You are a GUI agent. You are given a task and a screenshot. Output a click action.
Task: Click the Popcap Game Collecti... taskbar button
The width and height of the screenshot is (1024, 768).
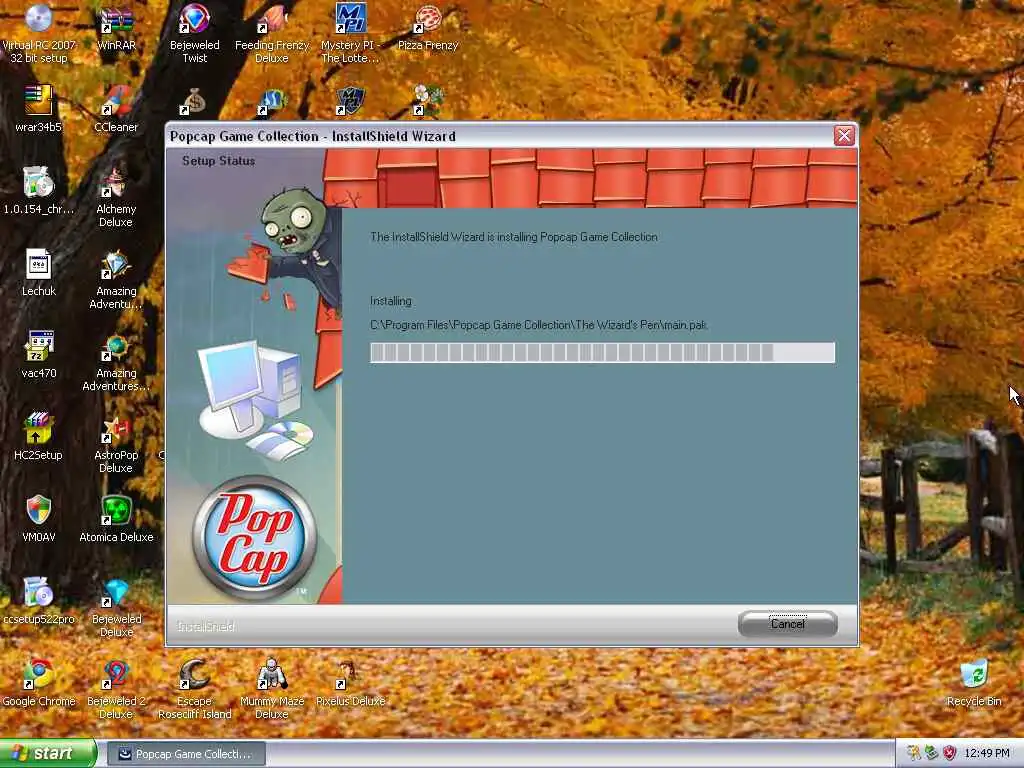[186, 754]
